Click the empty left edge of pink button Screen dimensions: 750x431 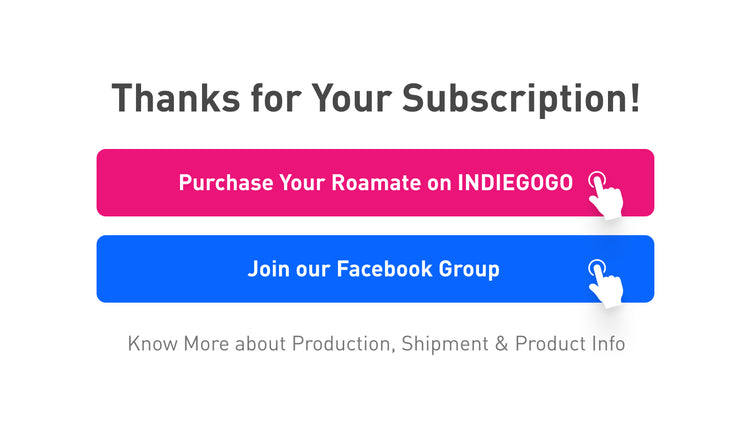point(136,183)
